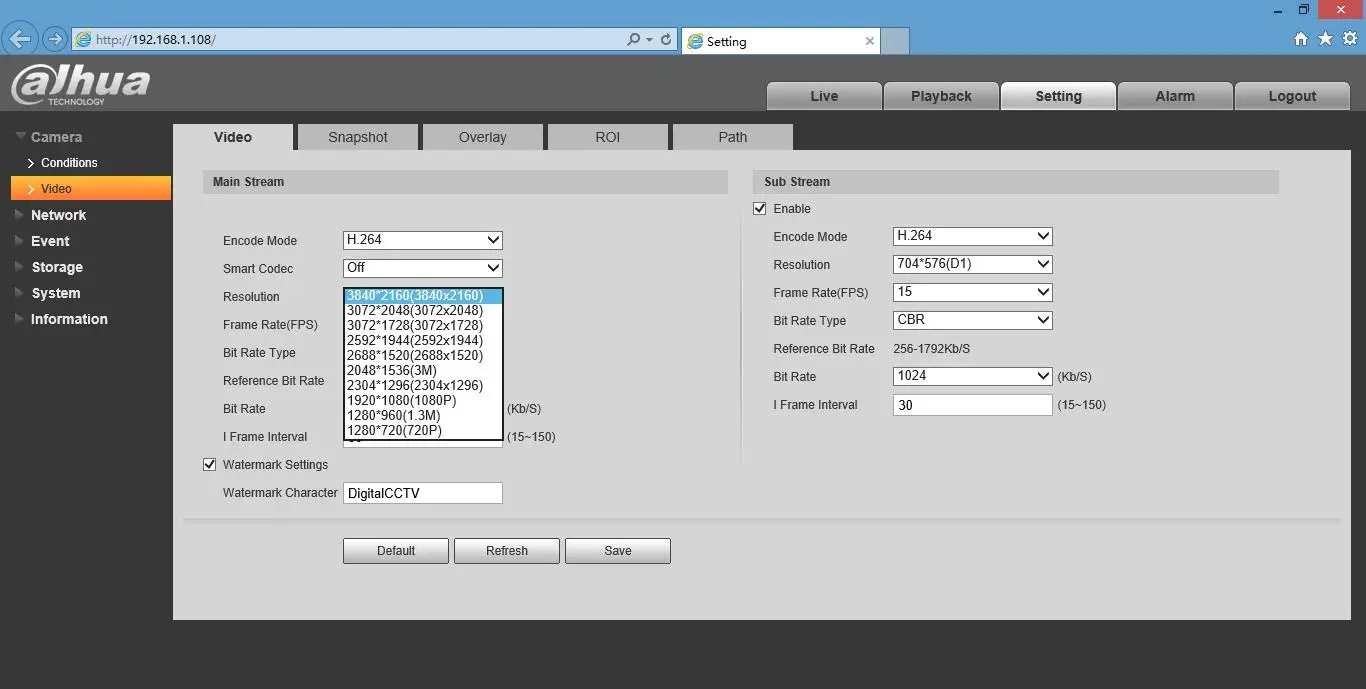The width and height of the screenshot is (1366, 689).
Task: Open Sub Stream Bit Rate 1024 dropdown
Action: [x=973, y=376]
